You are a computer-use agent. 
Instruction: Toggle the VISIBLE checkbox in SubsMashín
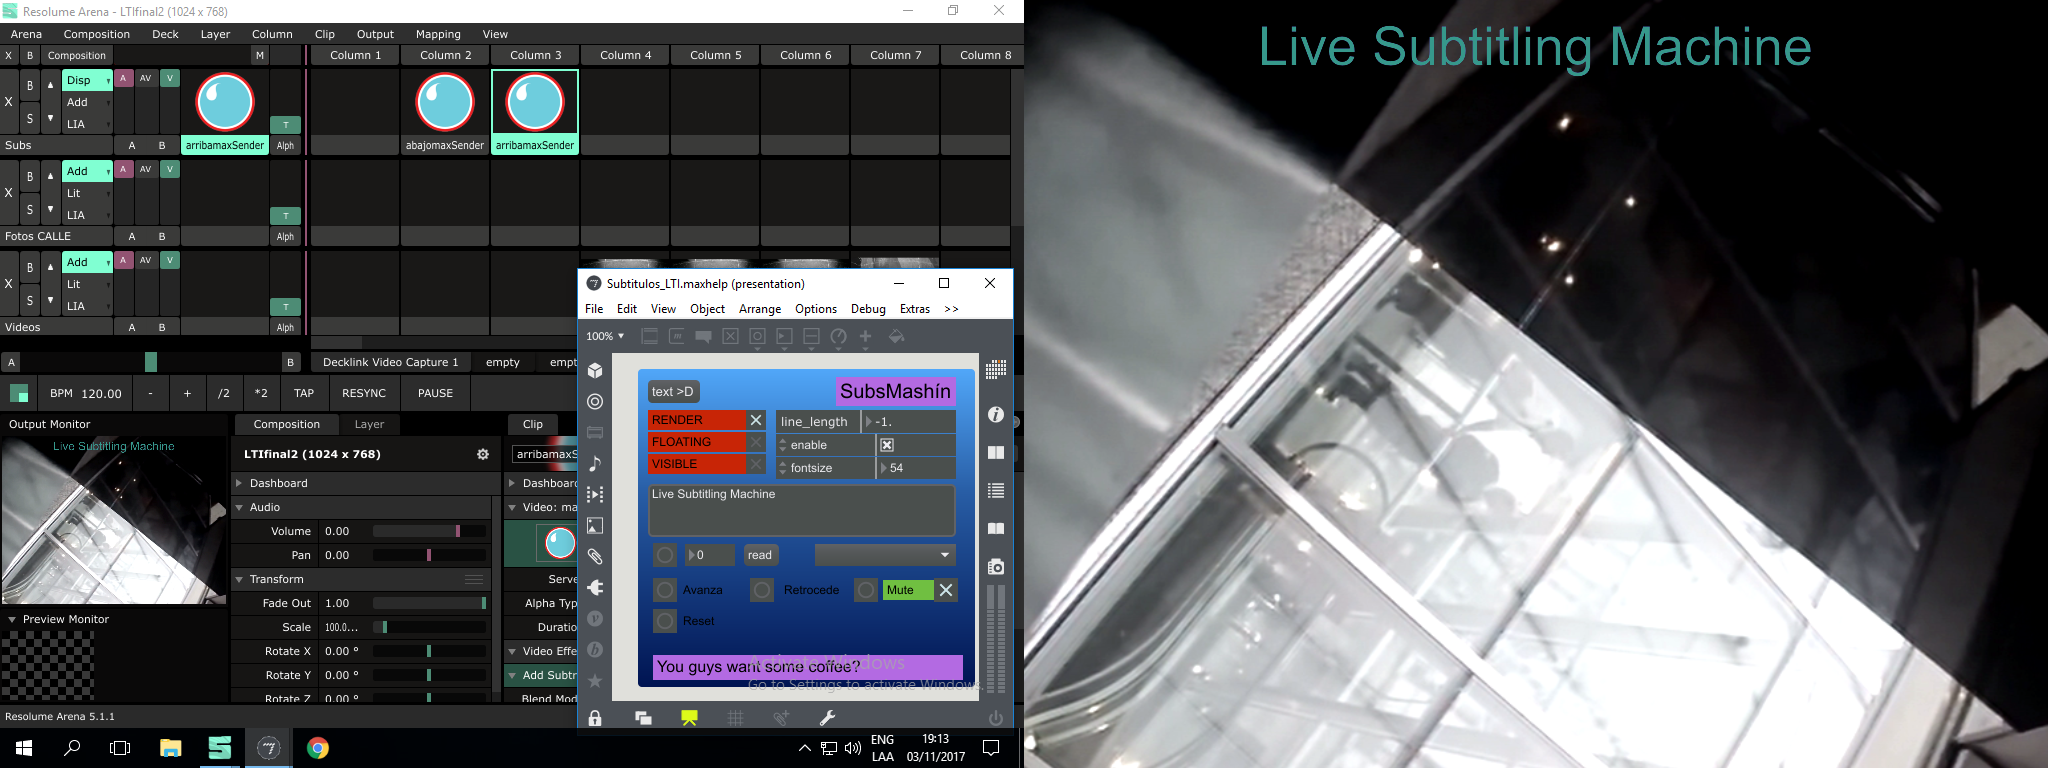(x=756, y=464)
